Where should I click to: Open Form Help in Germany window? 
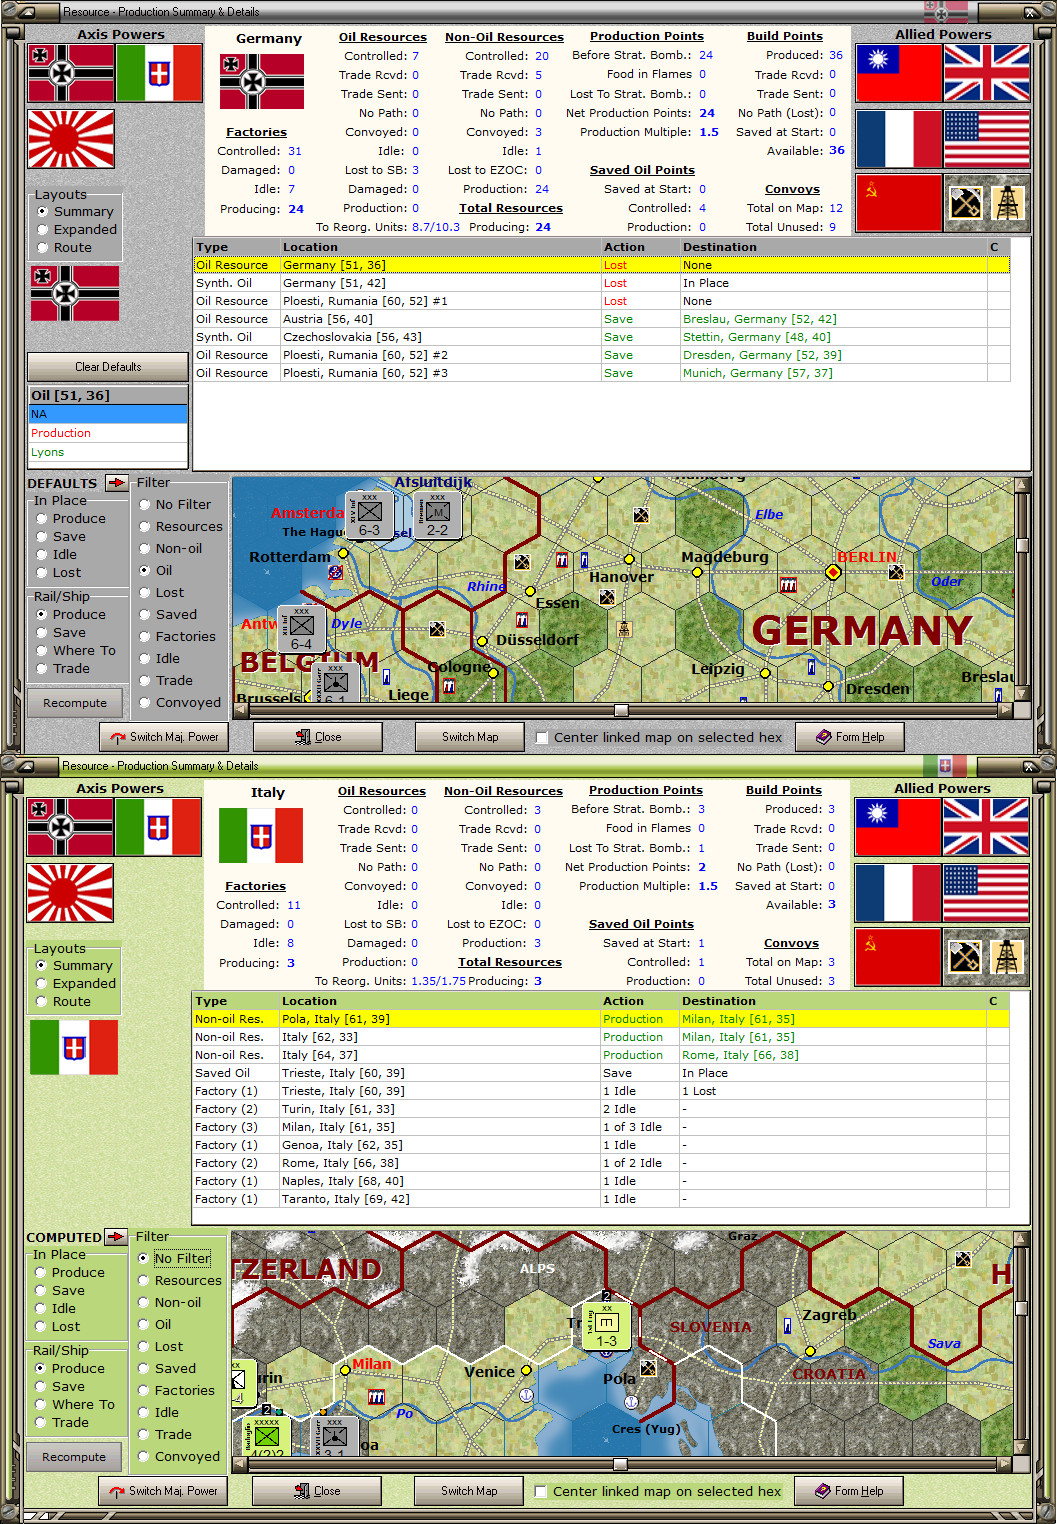coord(850,737)
